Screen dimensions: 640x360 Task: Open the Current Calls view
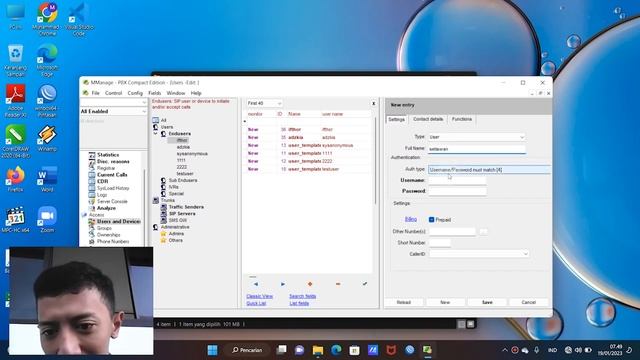112,175
